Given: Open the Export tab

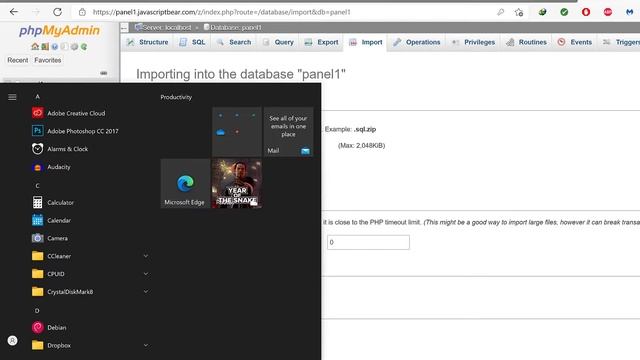Looking at the screenshot, I should pos(322,42).
